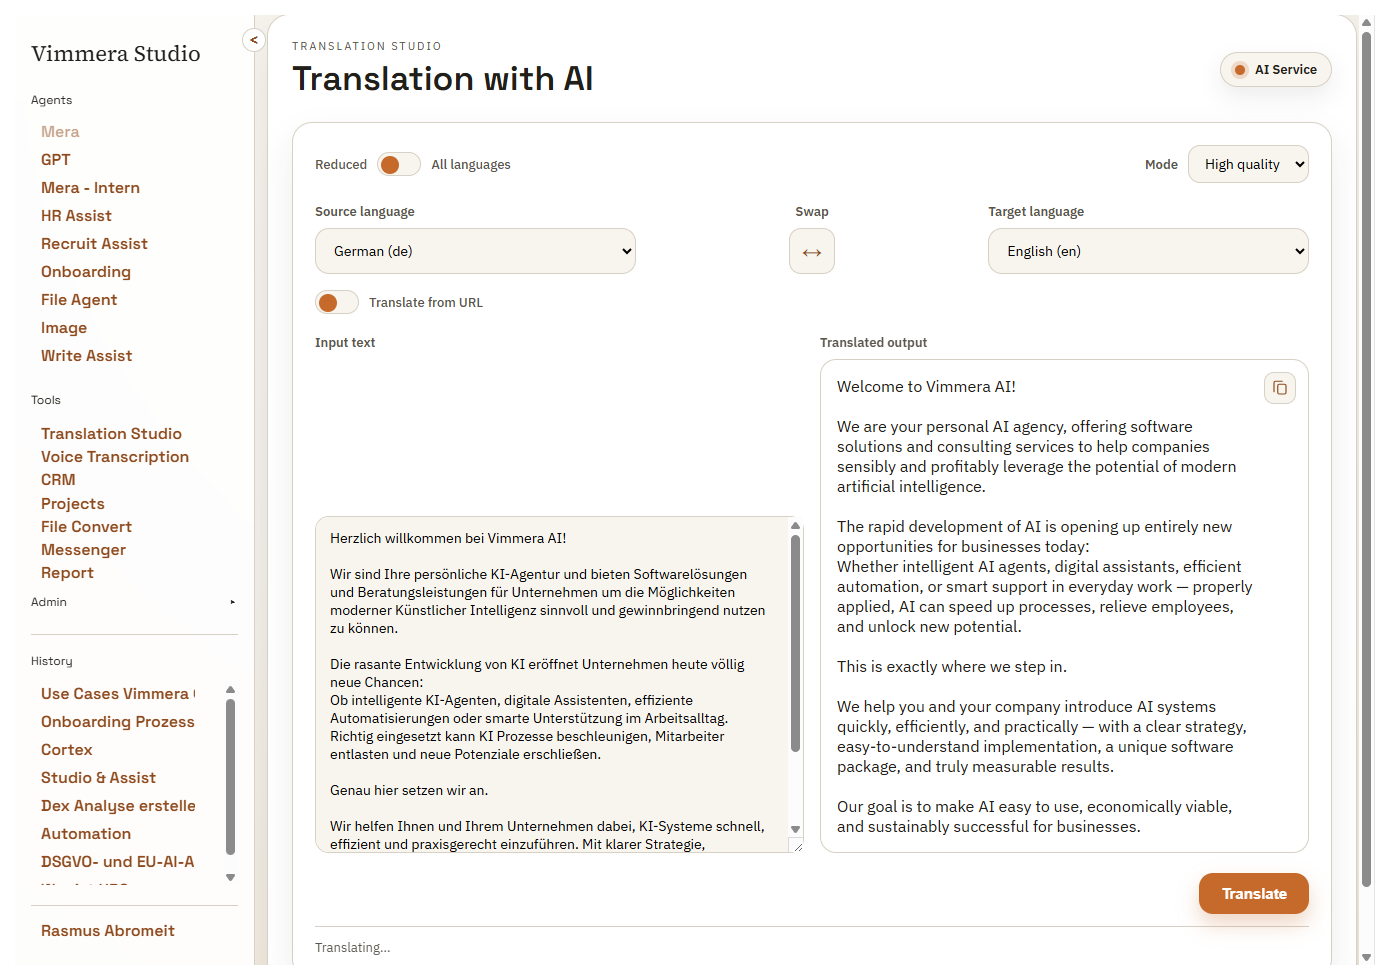Click the input text vertical scrollbar
Screen dimensions: 1390x980
click(x=795, y=642)
